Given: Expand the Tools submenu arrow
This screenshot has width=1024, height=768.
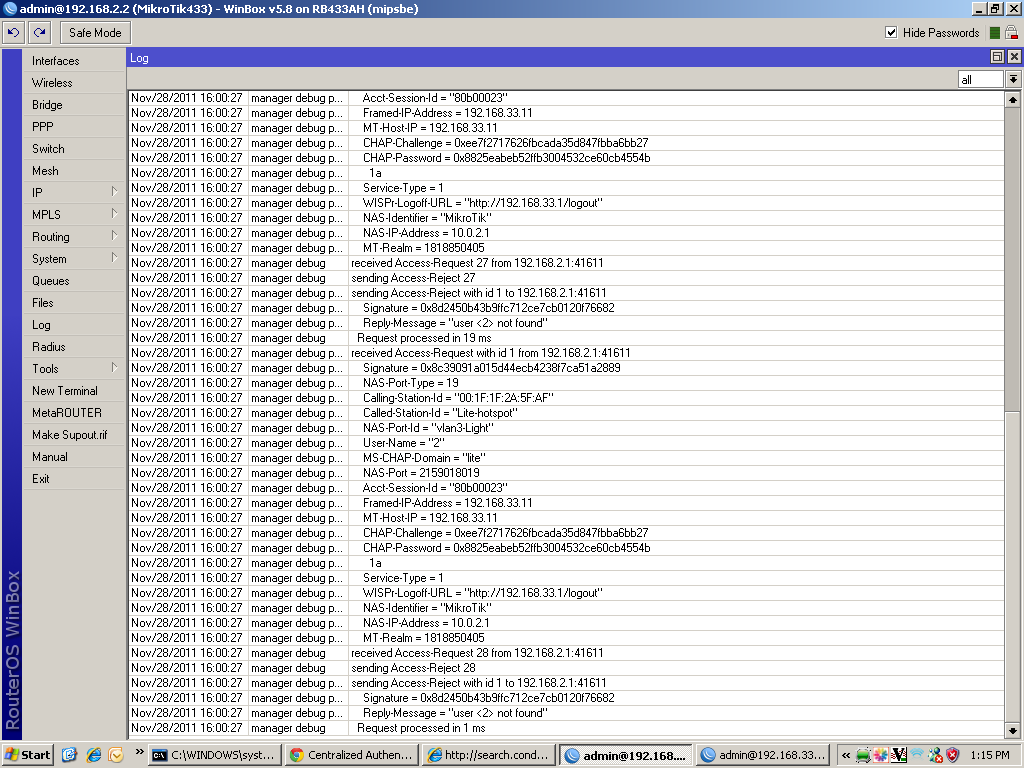Looking at the screenshot, I should tap(114, 368).
